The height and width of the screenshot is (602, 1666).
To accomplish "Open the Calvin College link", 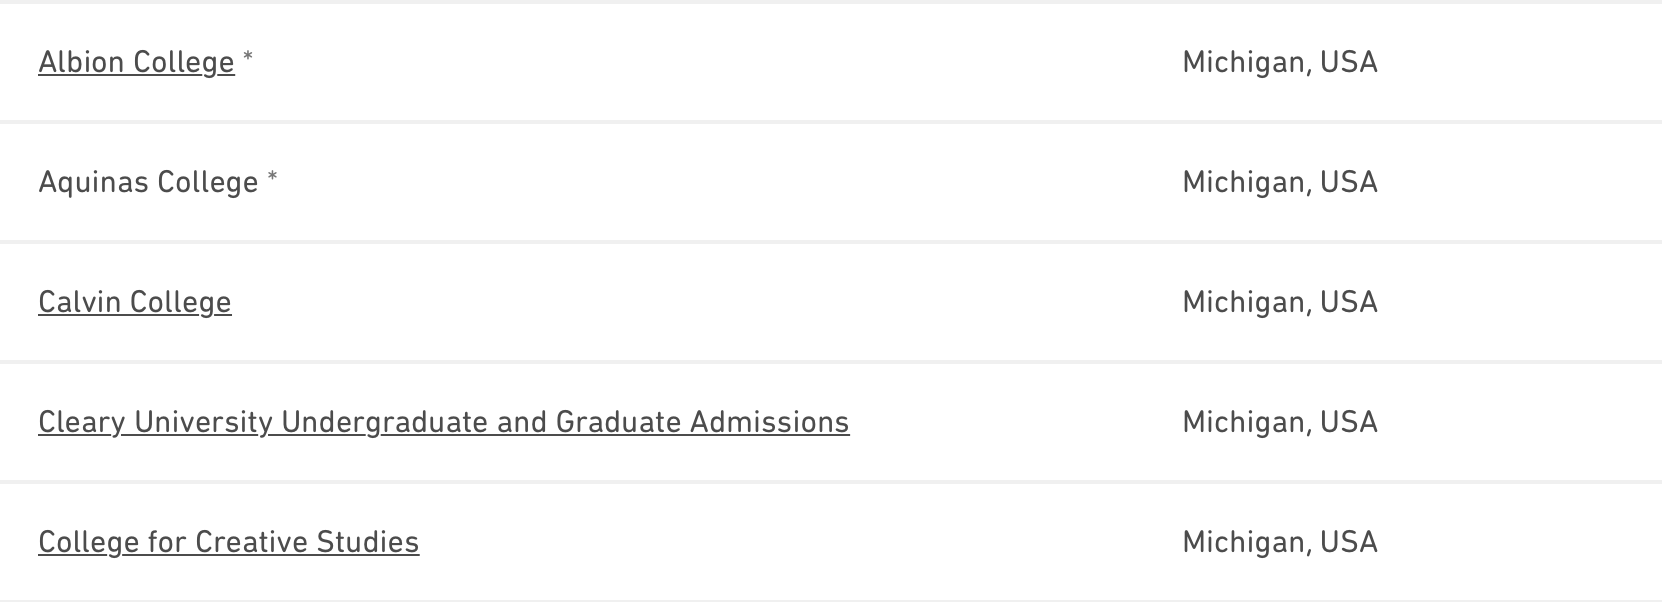I will coord(135,302).
